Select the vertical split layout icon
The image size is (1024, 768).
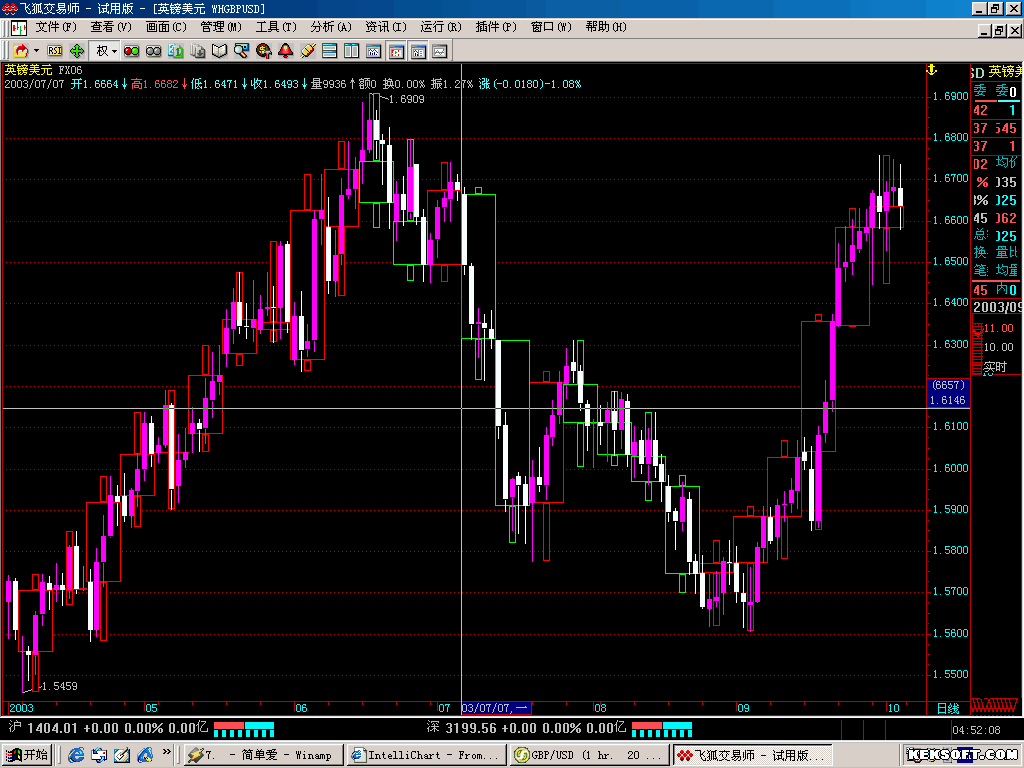(351, 51)
